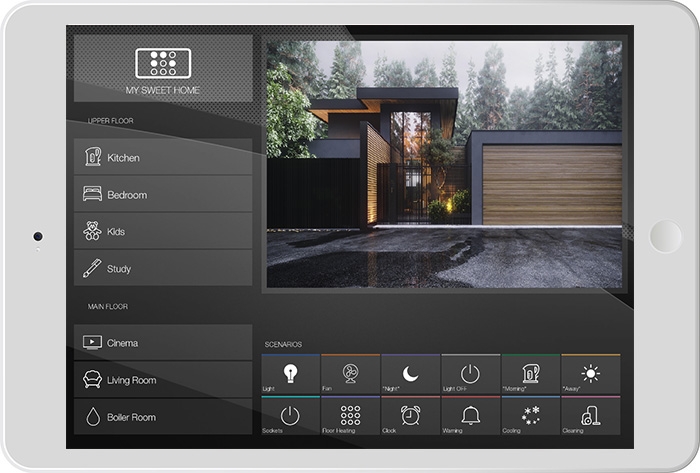The height and width of the screenshot is (473, 700).
Task: Activate the Light scenario bulb icon
Action: click(x=291, y=373)
